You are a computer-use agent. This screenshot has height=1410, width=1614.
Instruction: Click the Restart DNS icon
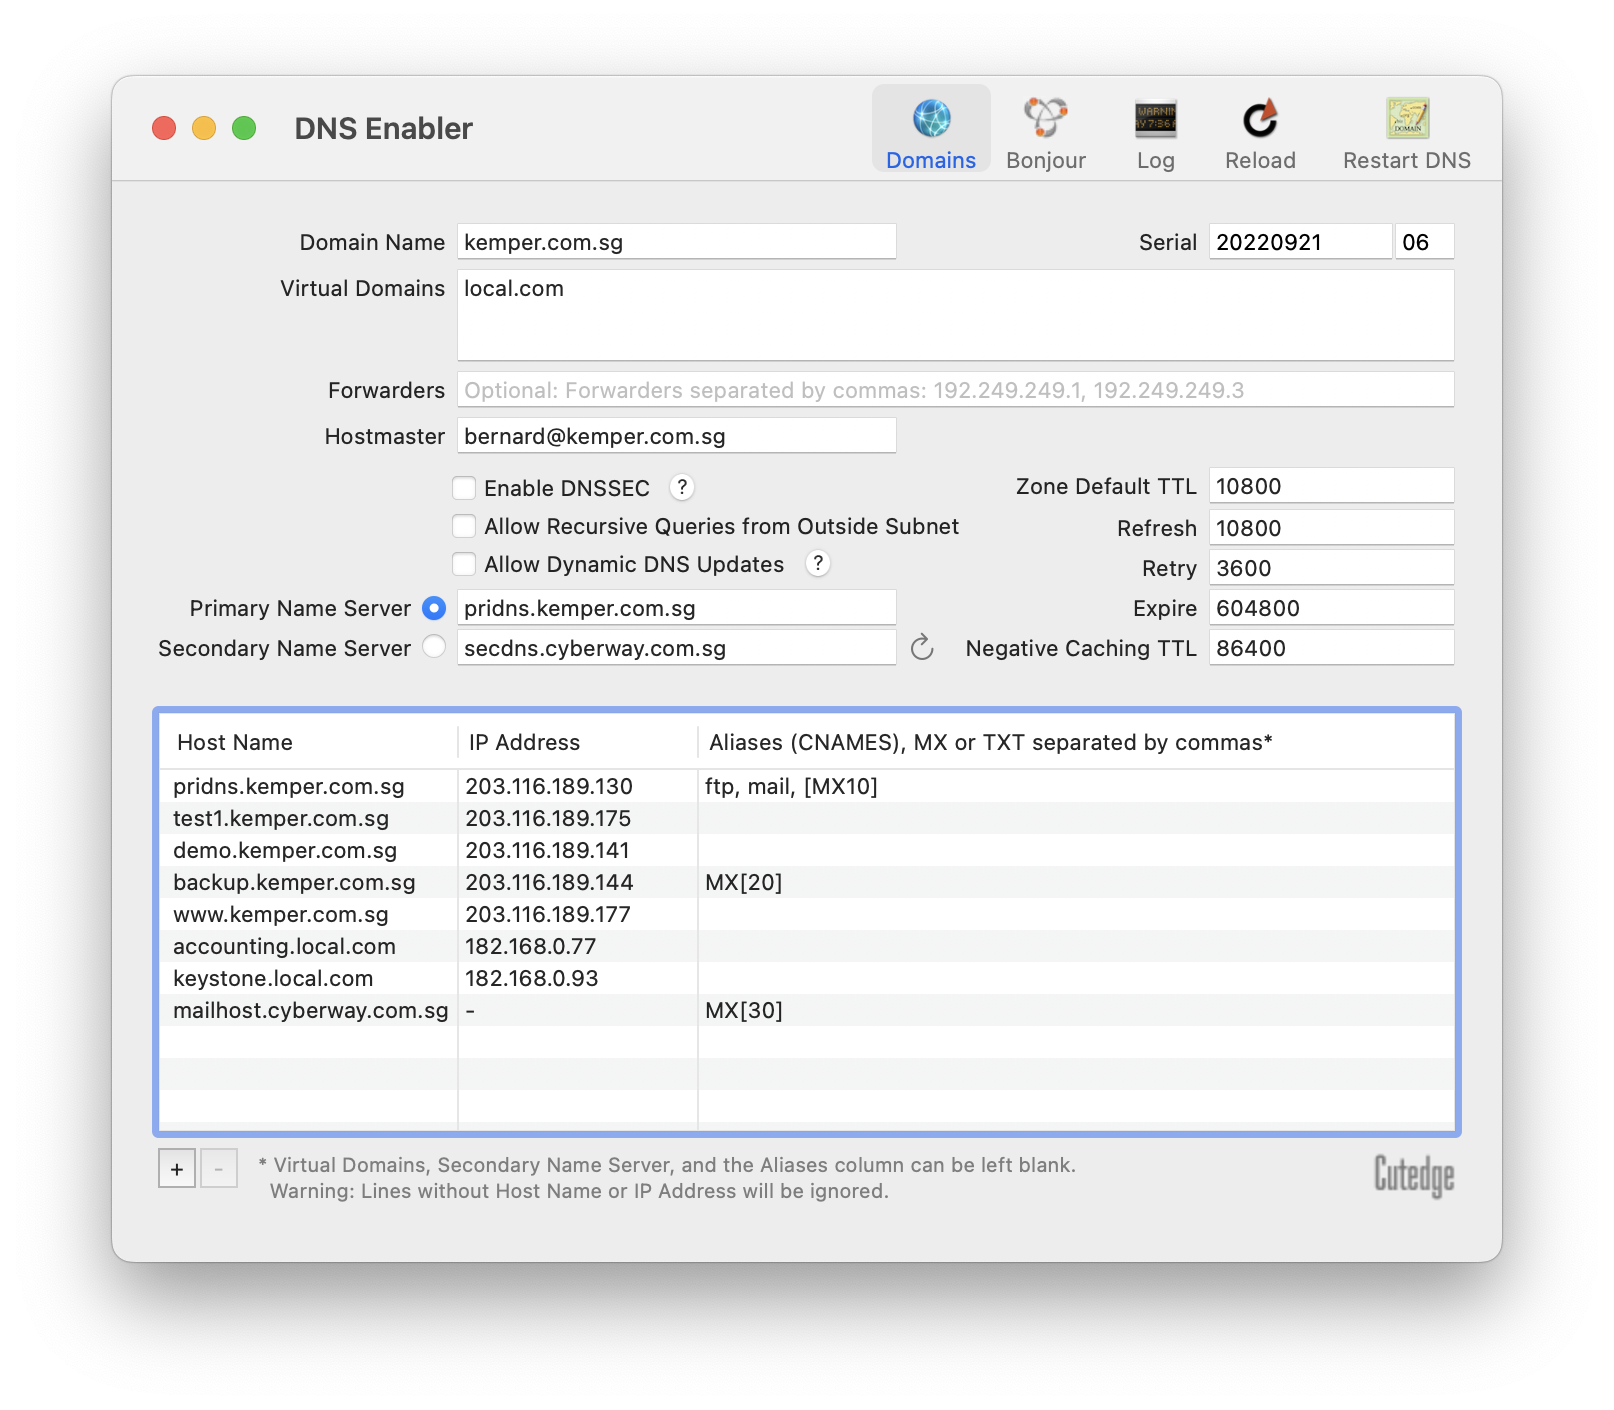1406,120
